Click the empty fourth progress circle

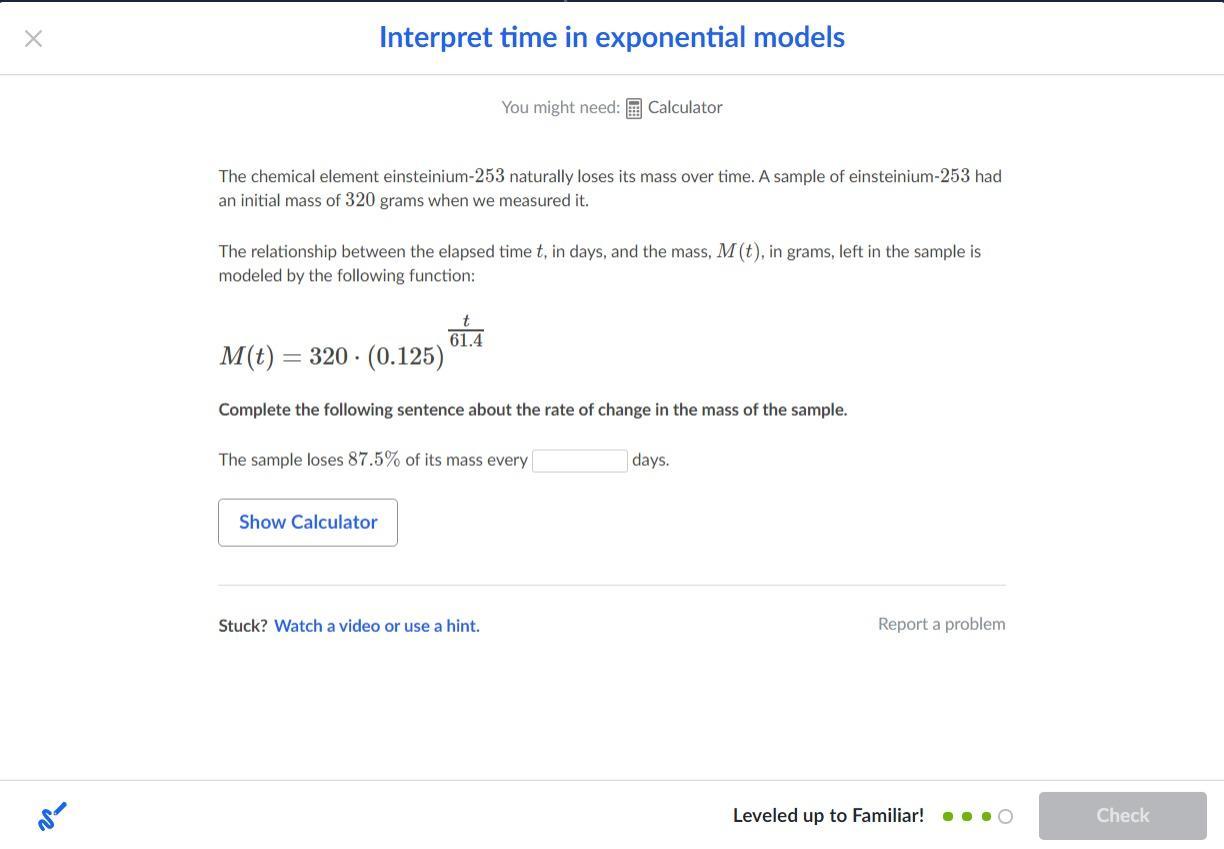pos(1005,816)
